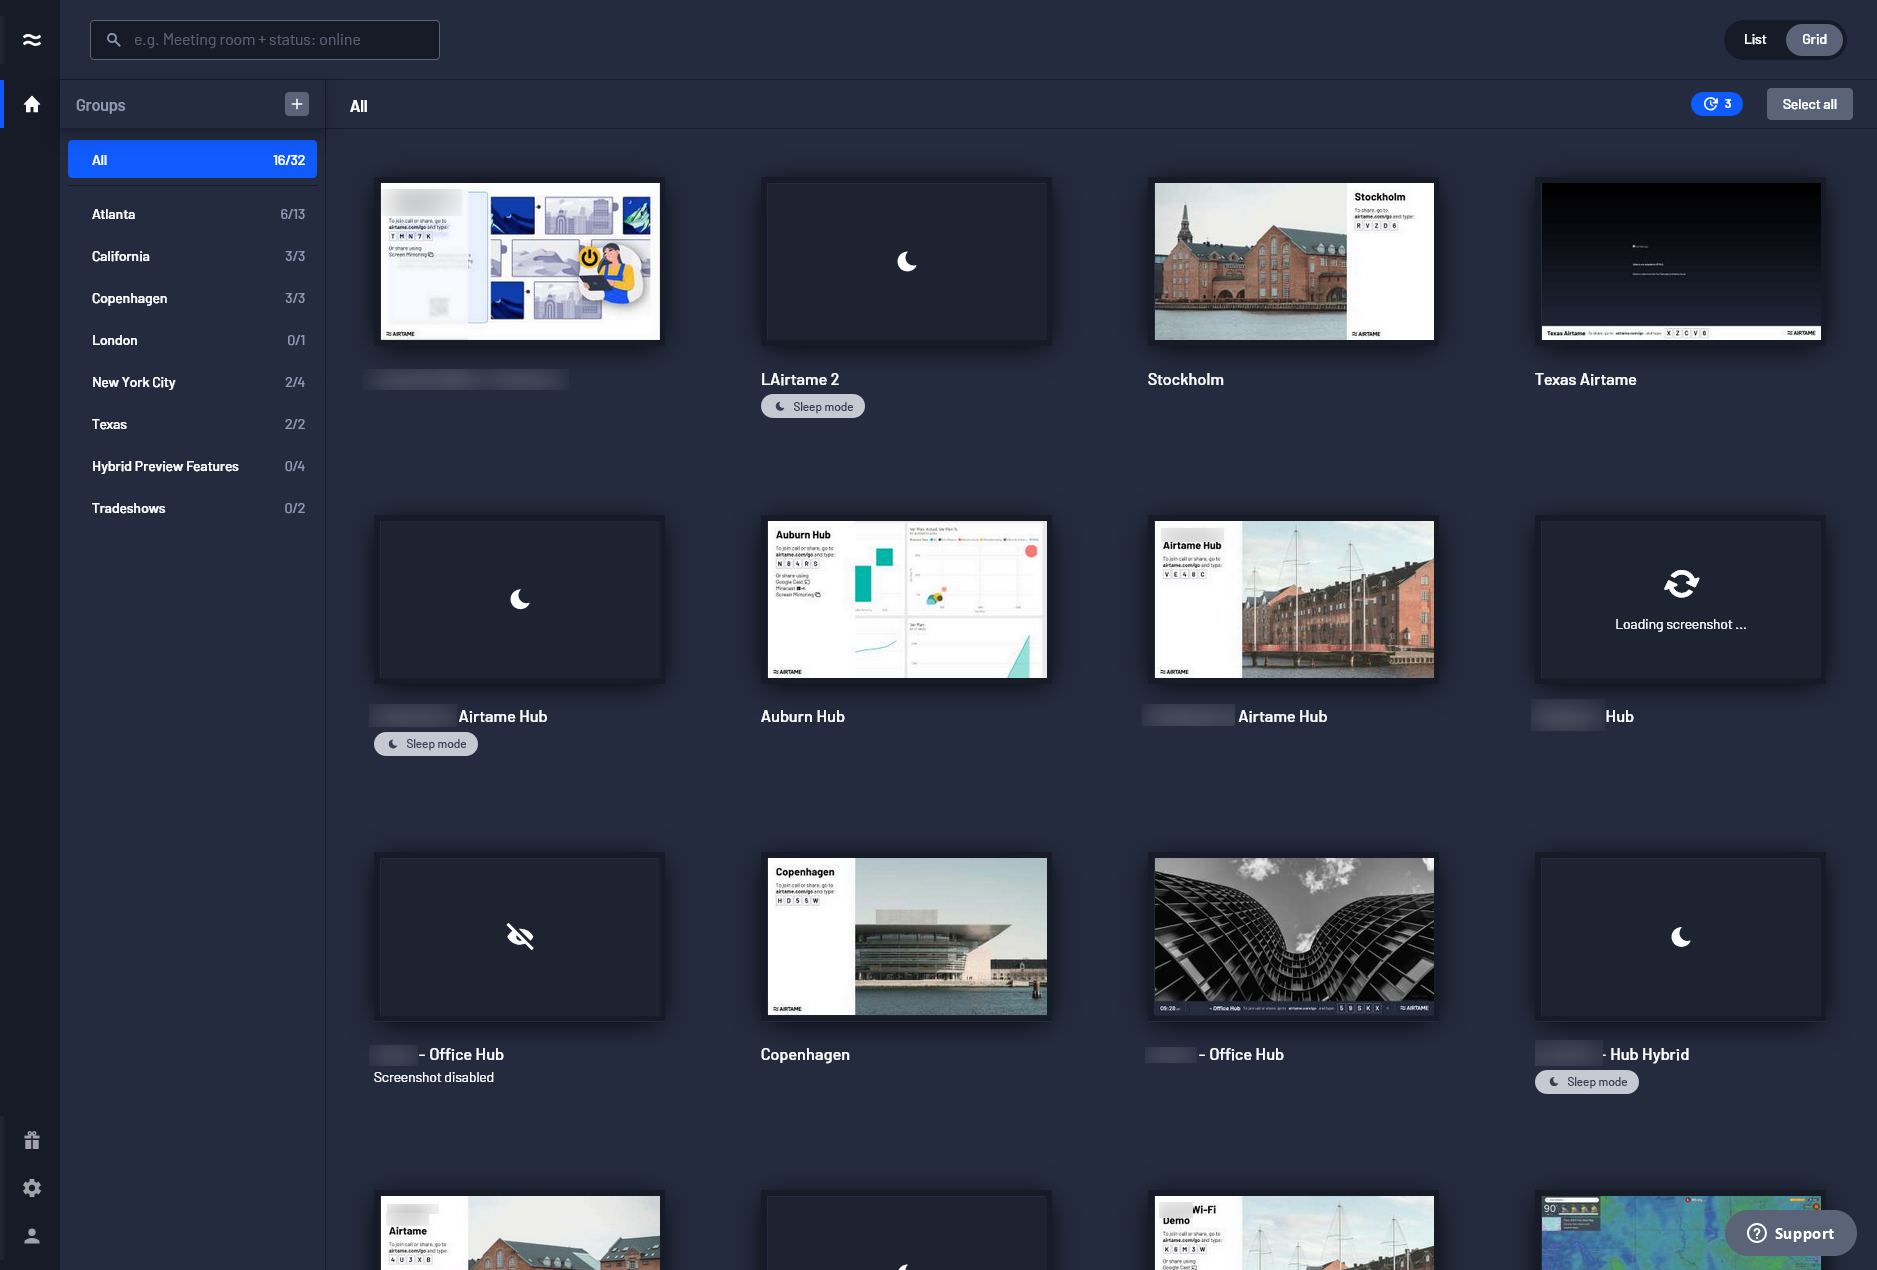
Task: Click the refresh icon on loading screenshot
Action: coord(1680,584)
